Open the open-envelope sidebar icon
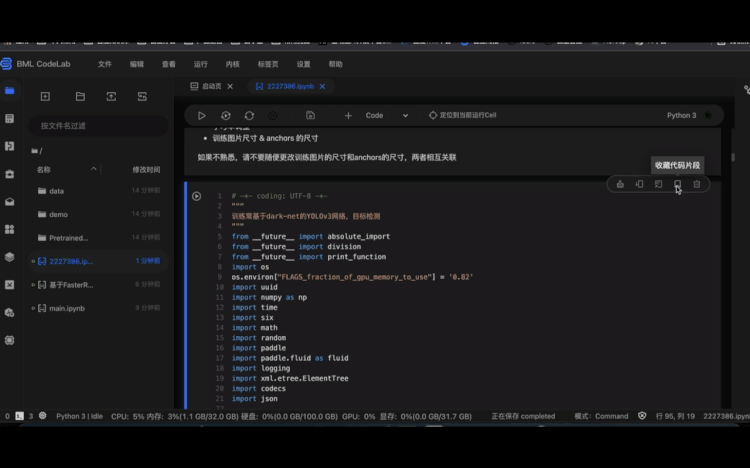The width and height of the screenshot is (750, 468). pos(10,201)
